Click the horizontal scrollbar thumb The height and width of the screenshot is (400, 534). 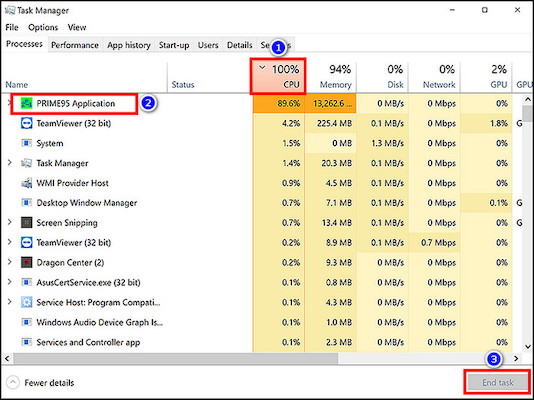[175, 358]
